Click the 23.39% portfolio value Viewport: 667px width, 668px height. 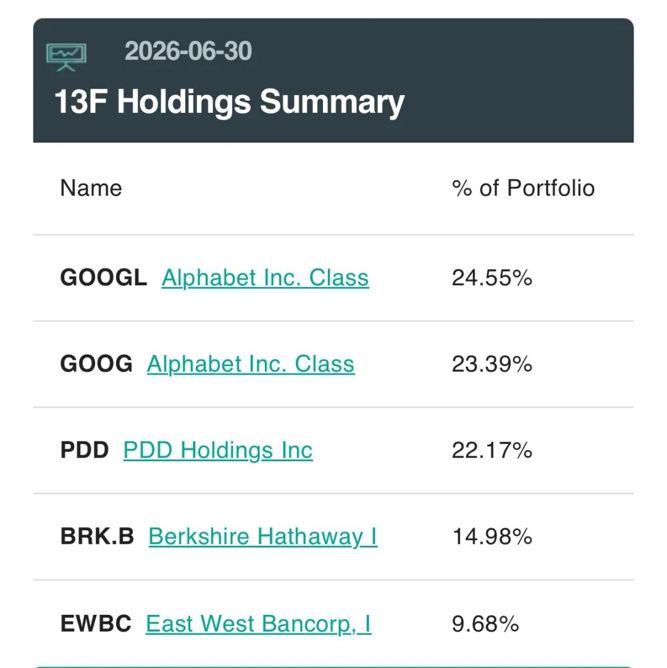(492, 364)
